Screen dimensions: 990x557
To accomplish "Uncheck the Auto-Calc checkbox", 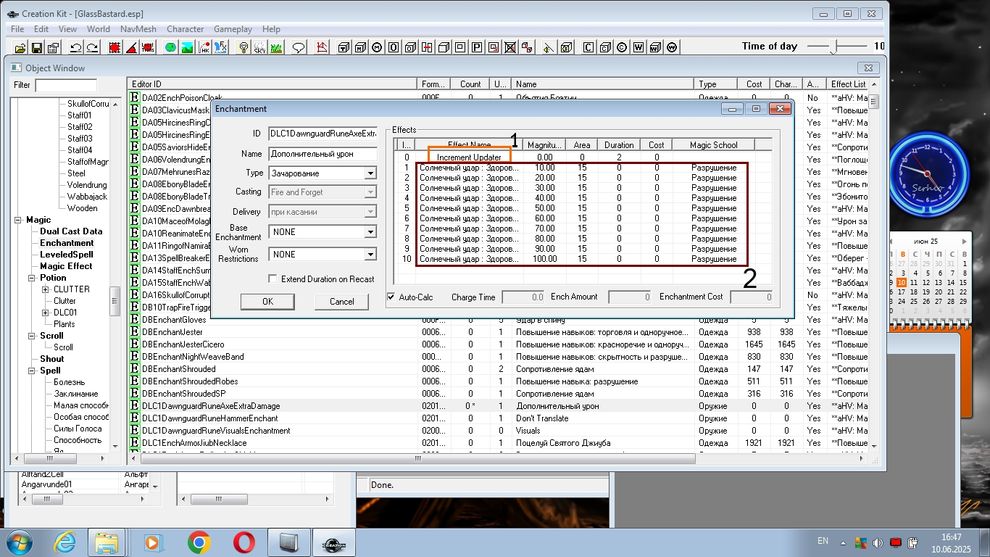I will pyautogui.click(x=391, y=297).
